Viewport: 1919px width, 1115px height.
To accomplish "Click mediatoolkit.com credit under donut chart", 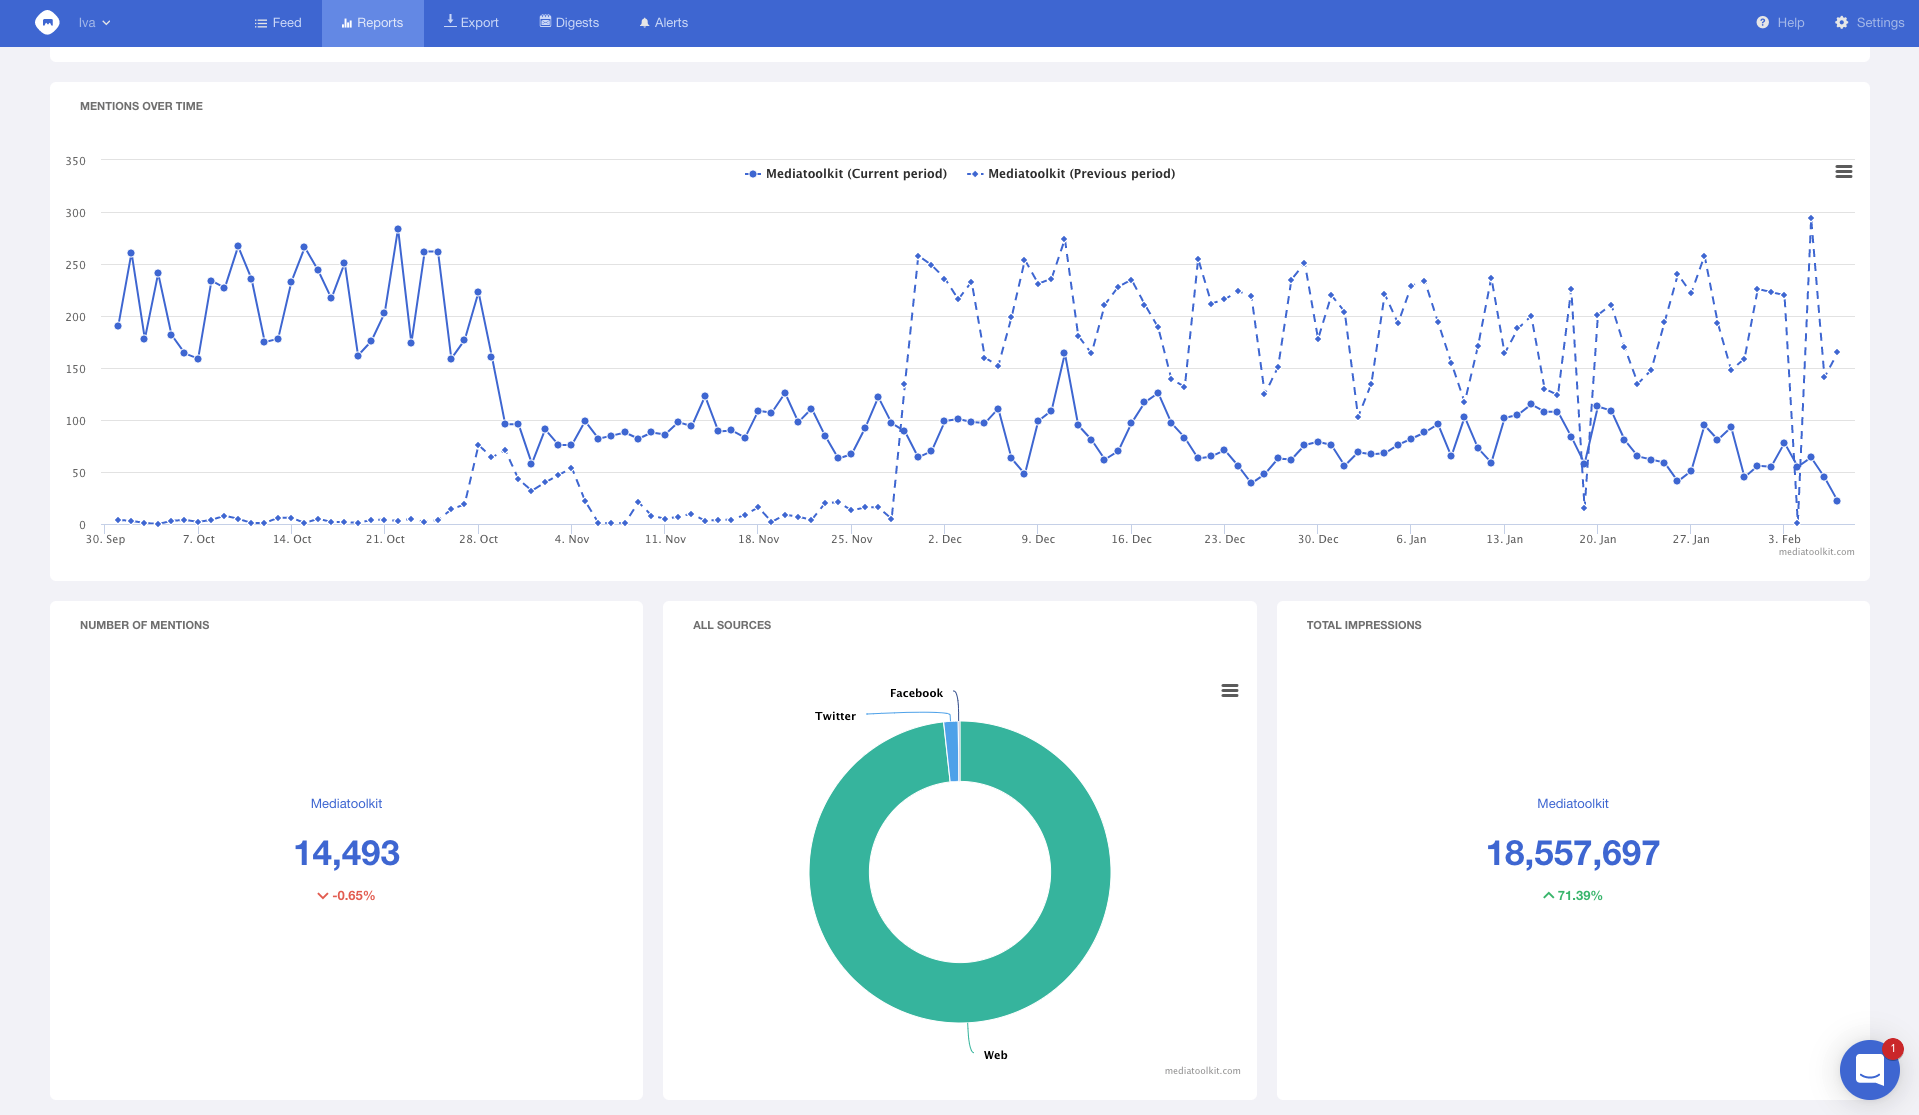I will point(1202,1071).
